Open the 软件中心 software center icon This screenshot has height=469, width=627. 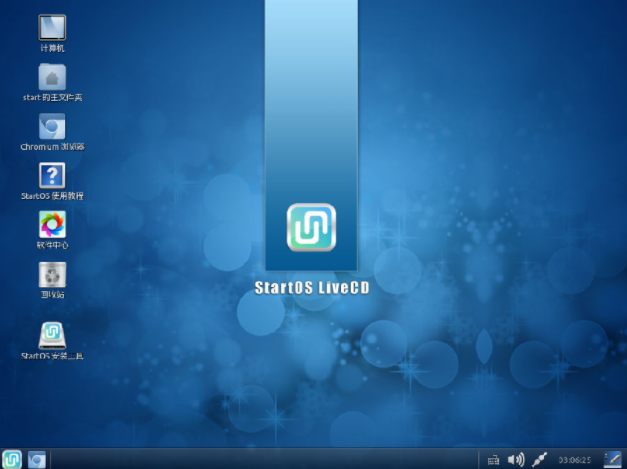(x=52, y=223)
